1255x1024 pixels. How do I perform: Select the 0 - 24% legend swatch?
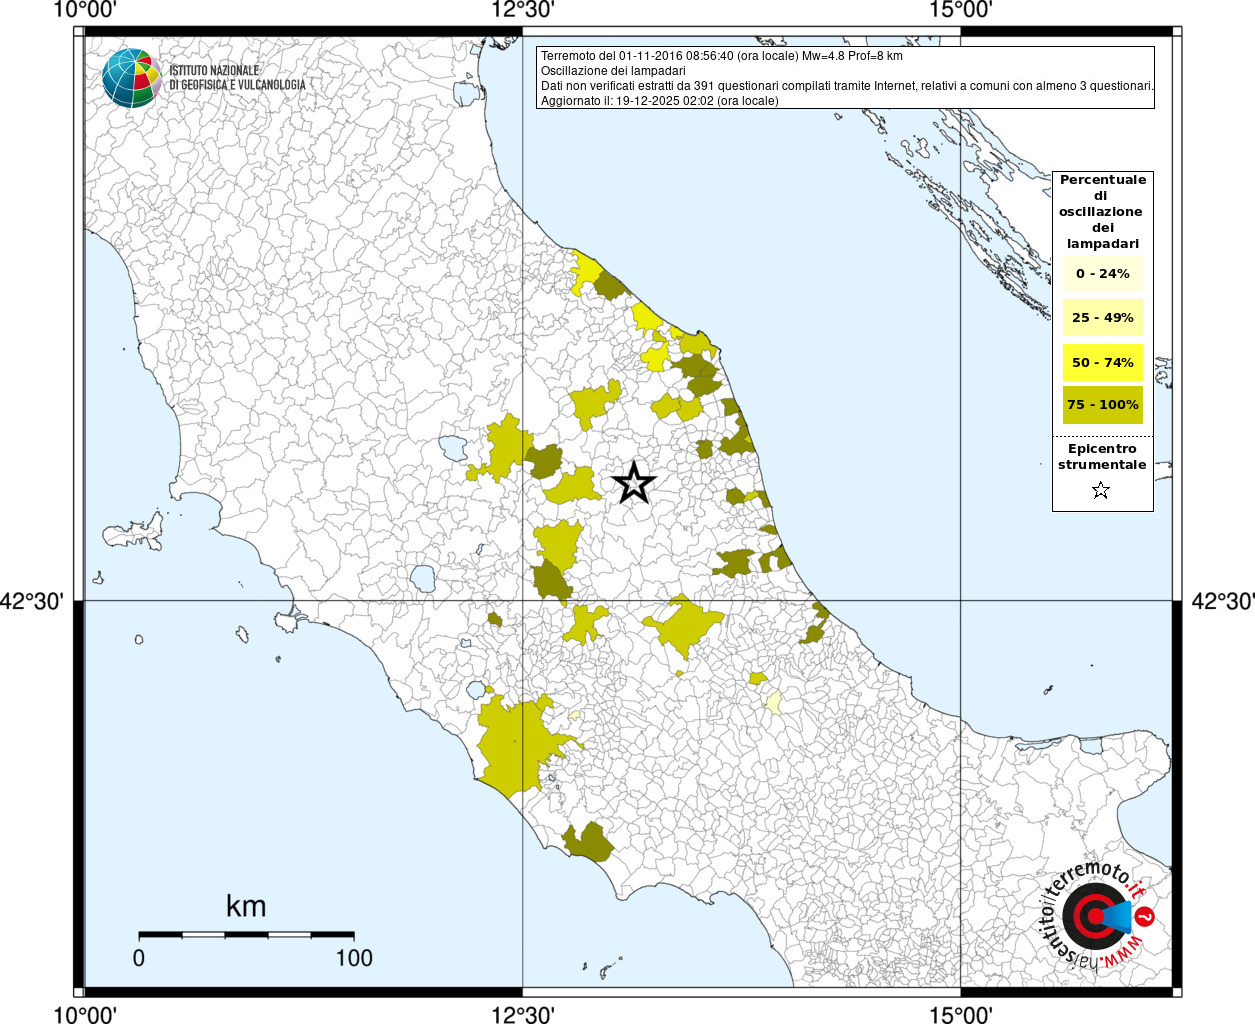click(x=1102, y=274)
